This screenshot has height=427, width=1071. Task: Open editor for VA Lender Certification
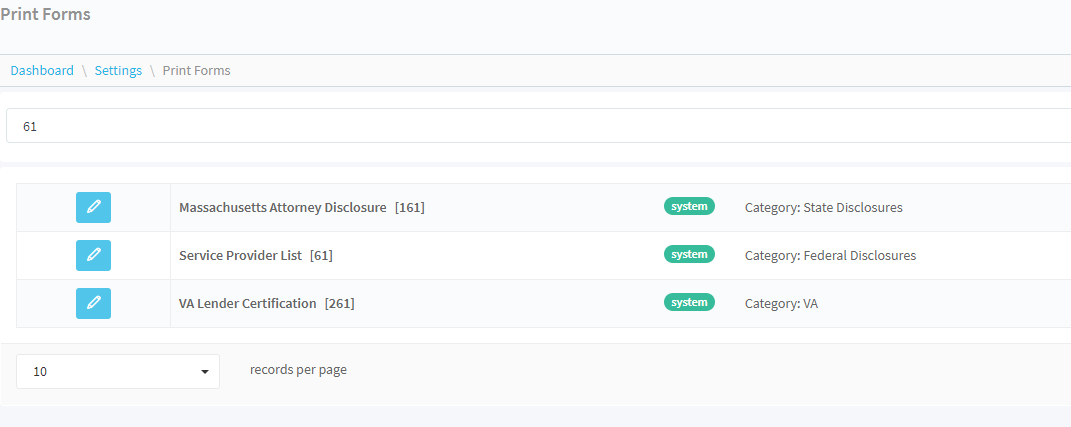click(x=93, y=303)
